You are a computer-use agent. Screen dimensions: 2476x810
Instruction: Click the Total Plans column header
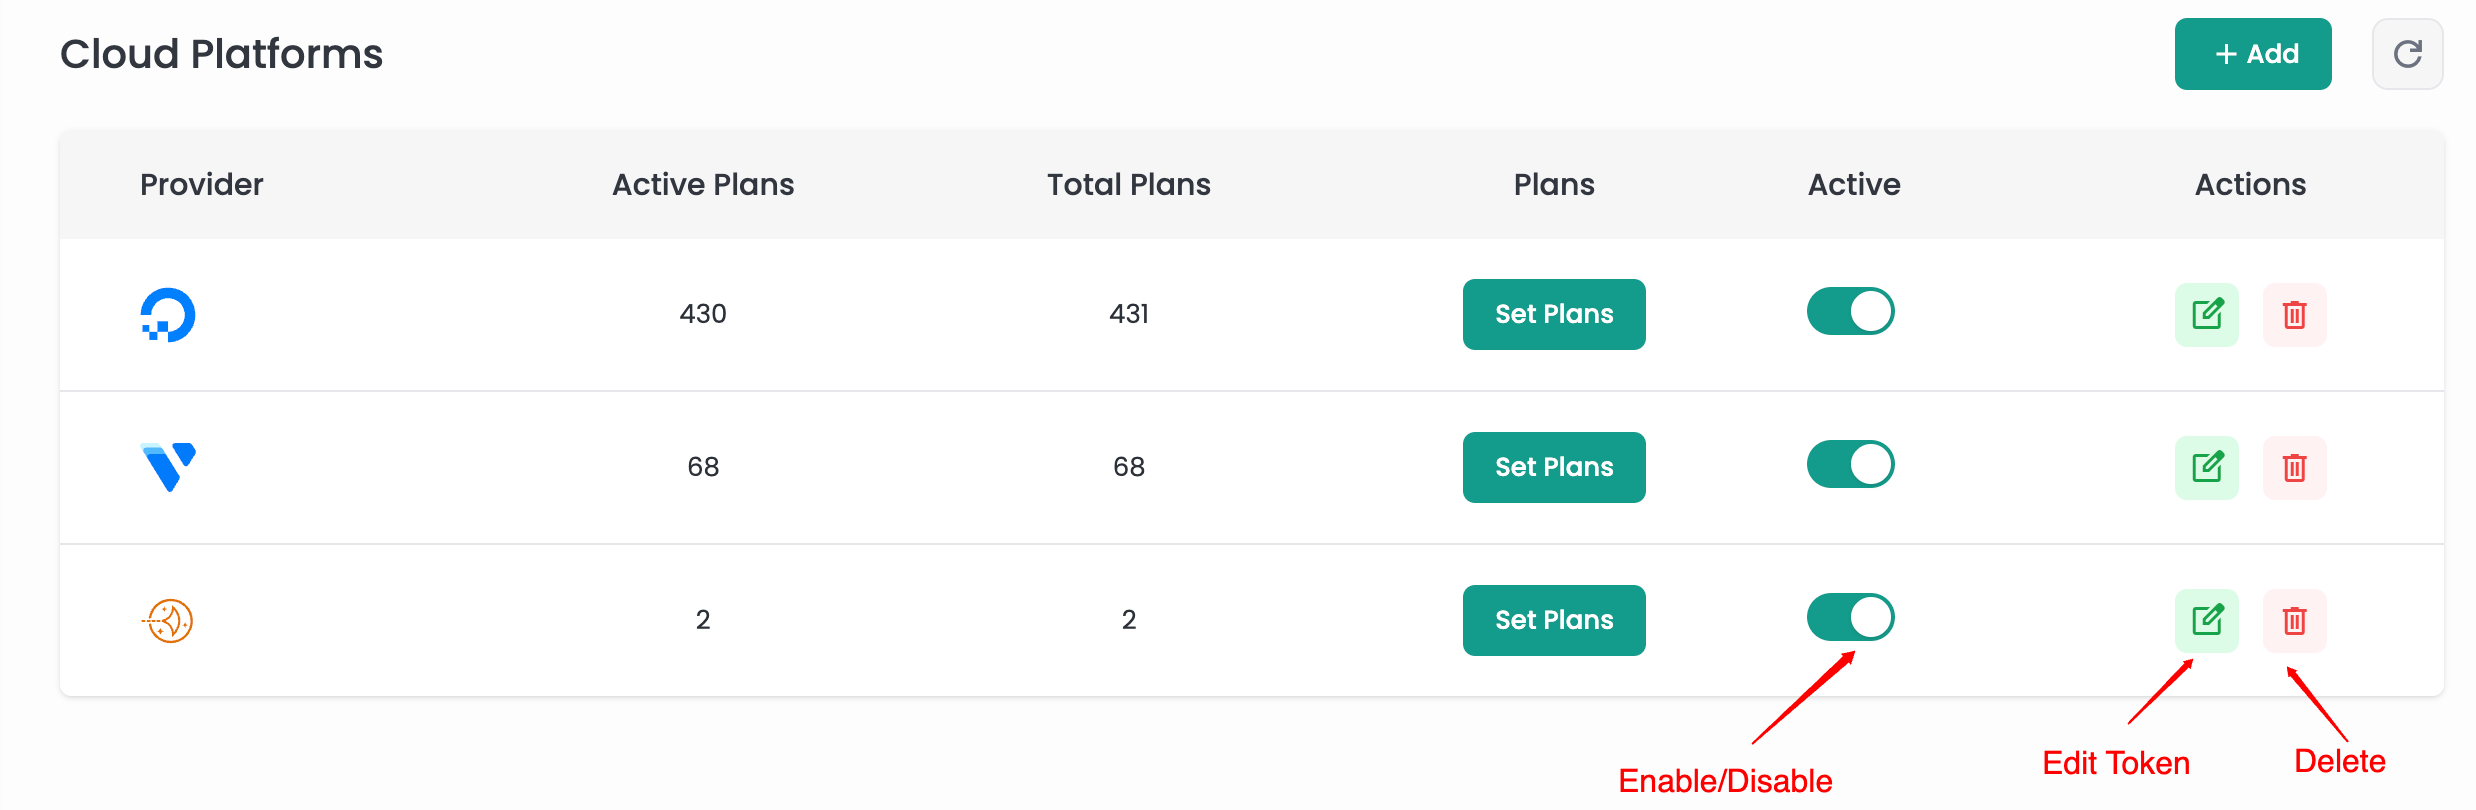click(1128, 185)
